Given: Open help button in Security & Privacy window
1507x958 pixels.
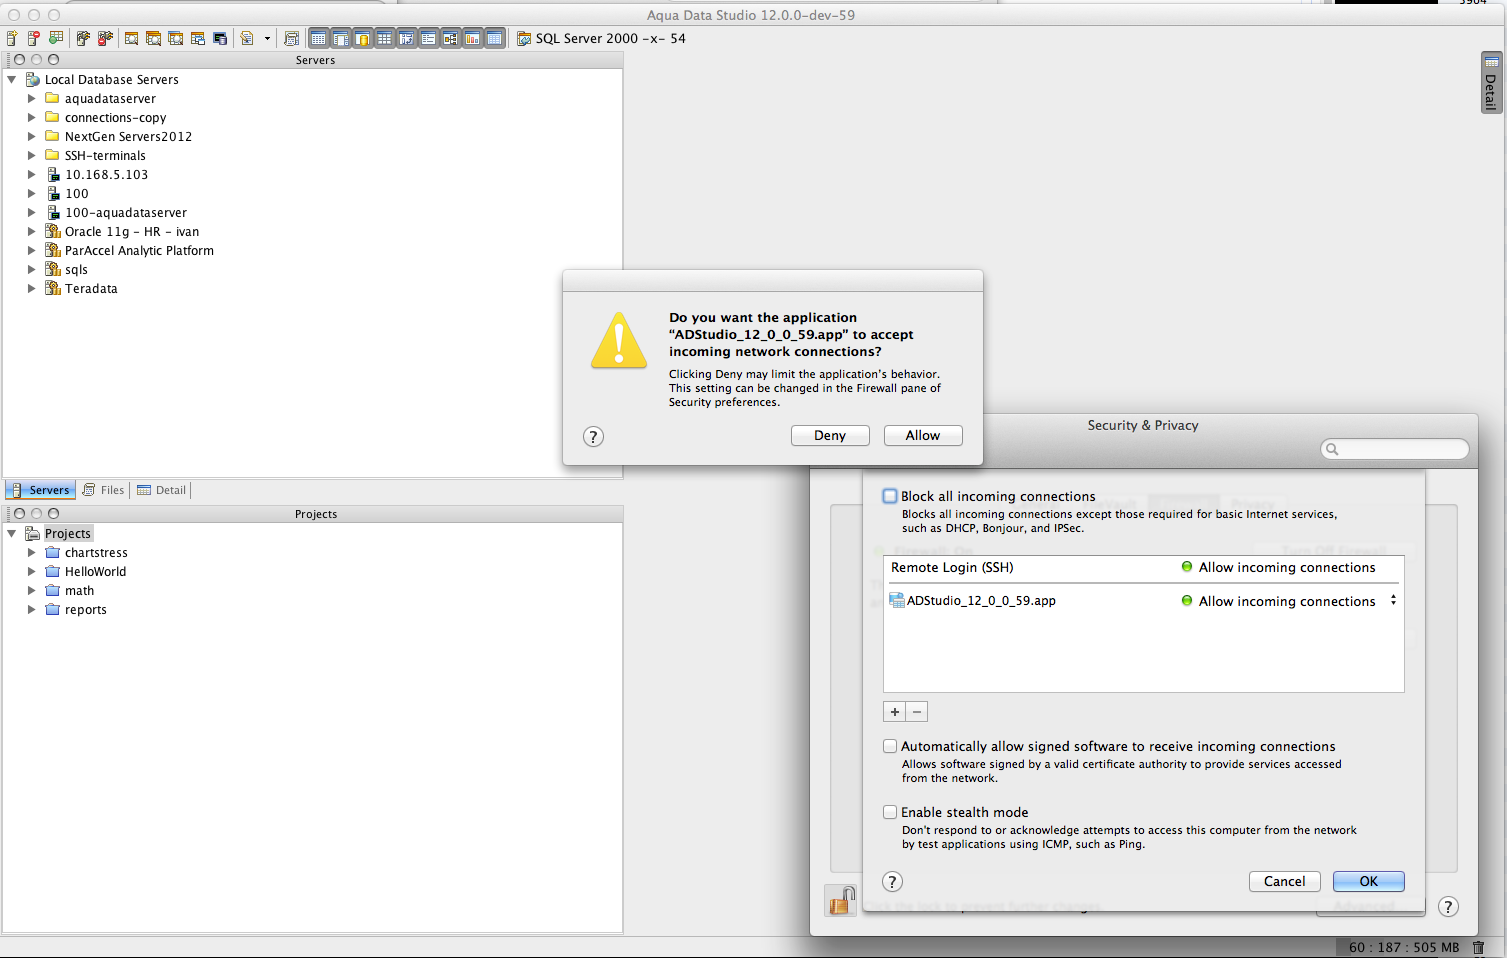Looking at the screenshot, I should [1448, 907].
